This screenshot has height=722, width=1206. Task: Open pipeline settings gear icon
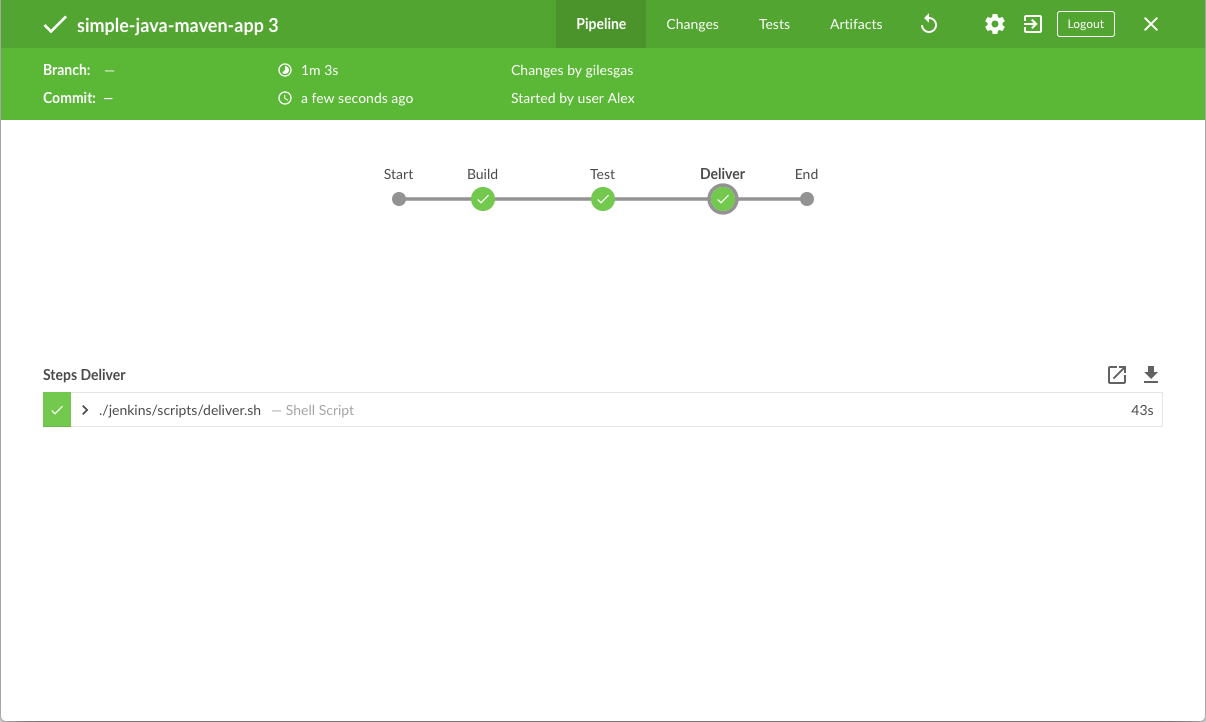[x=994, y=24]
